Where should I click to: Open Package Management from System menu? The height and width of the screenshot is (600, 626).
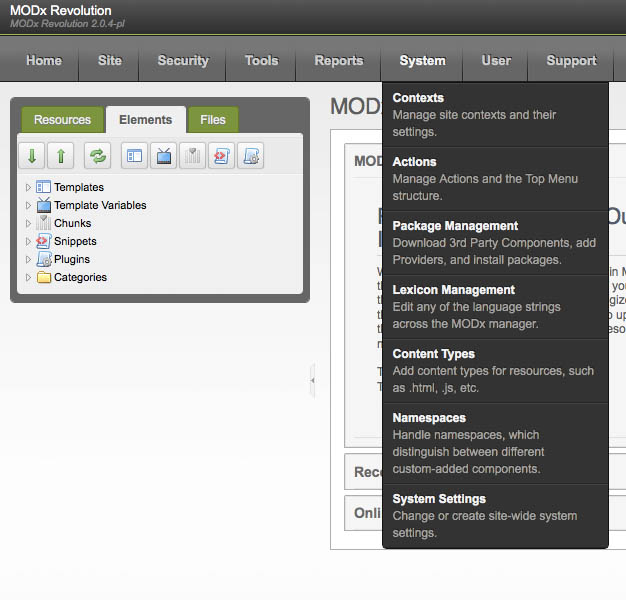pos(495,243)
